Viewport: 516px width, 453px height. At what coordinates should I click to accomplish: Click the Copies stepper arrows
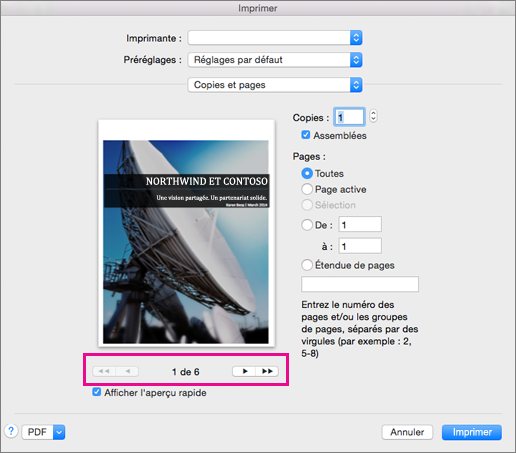coord(373,117)
